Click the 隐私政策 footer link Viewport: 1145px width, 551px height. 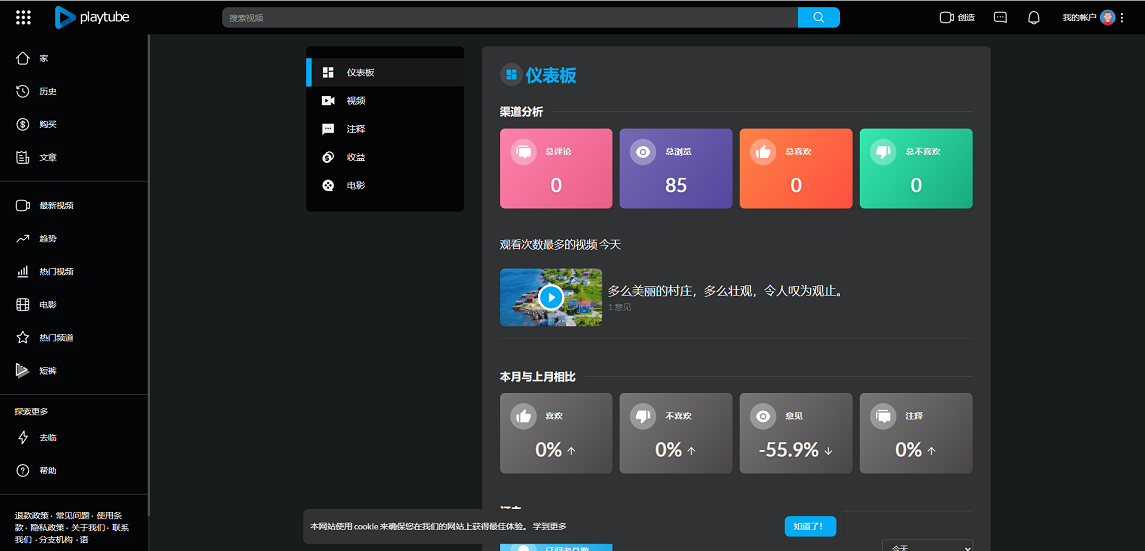[x=47, y=527]
